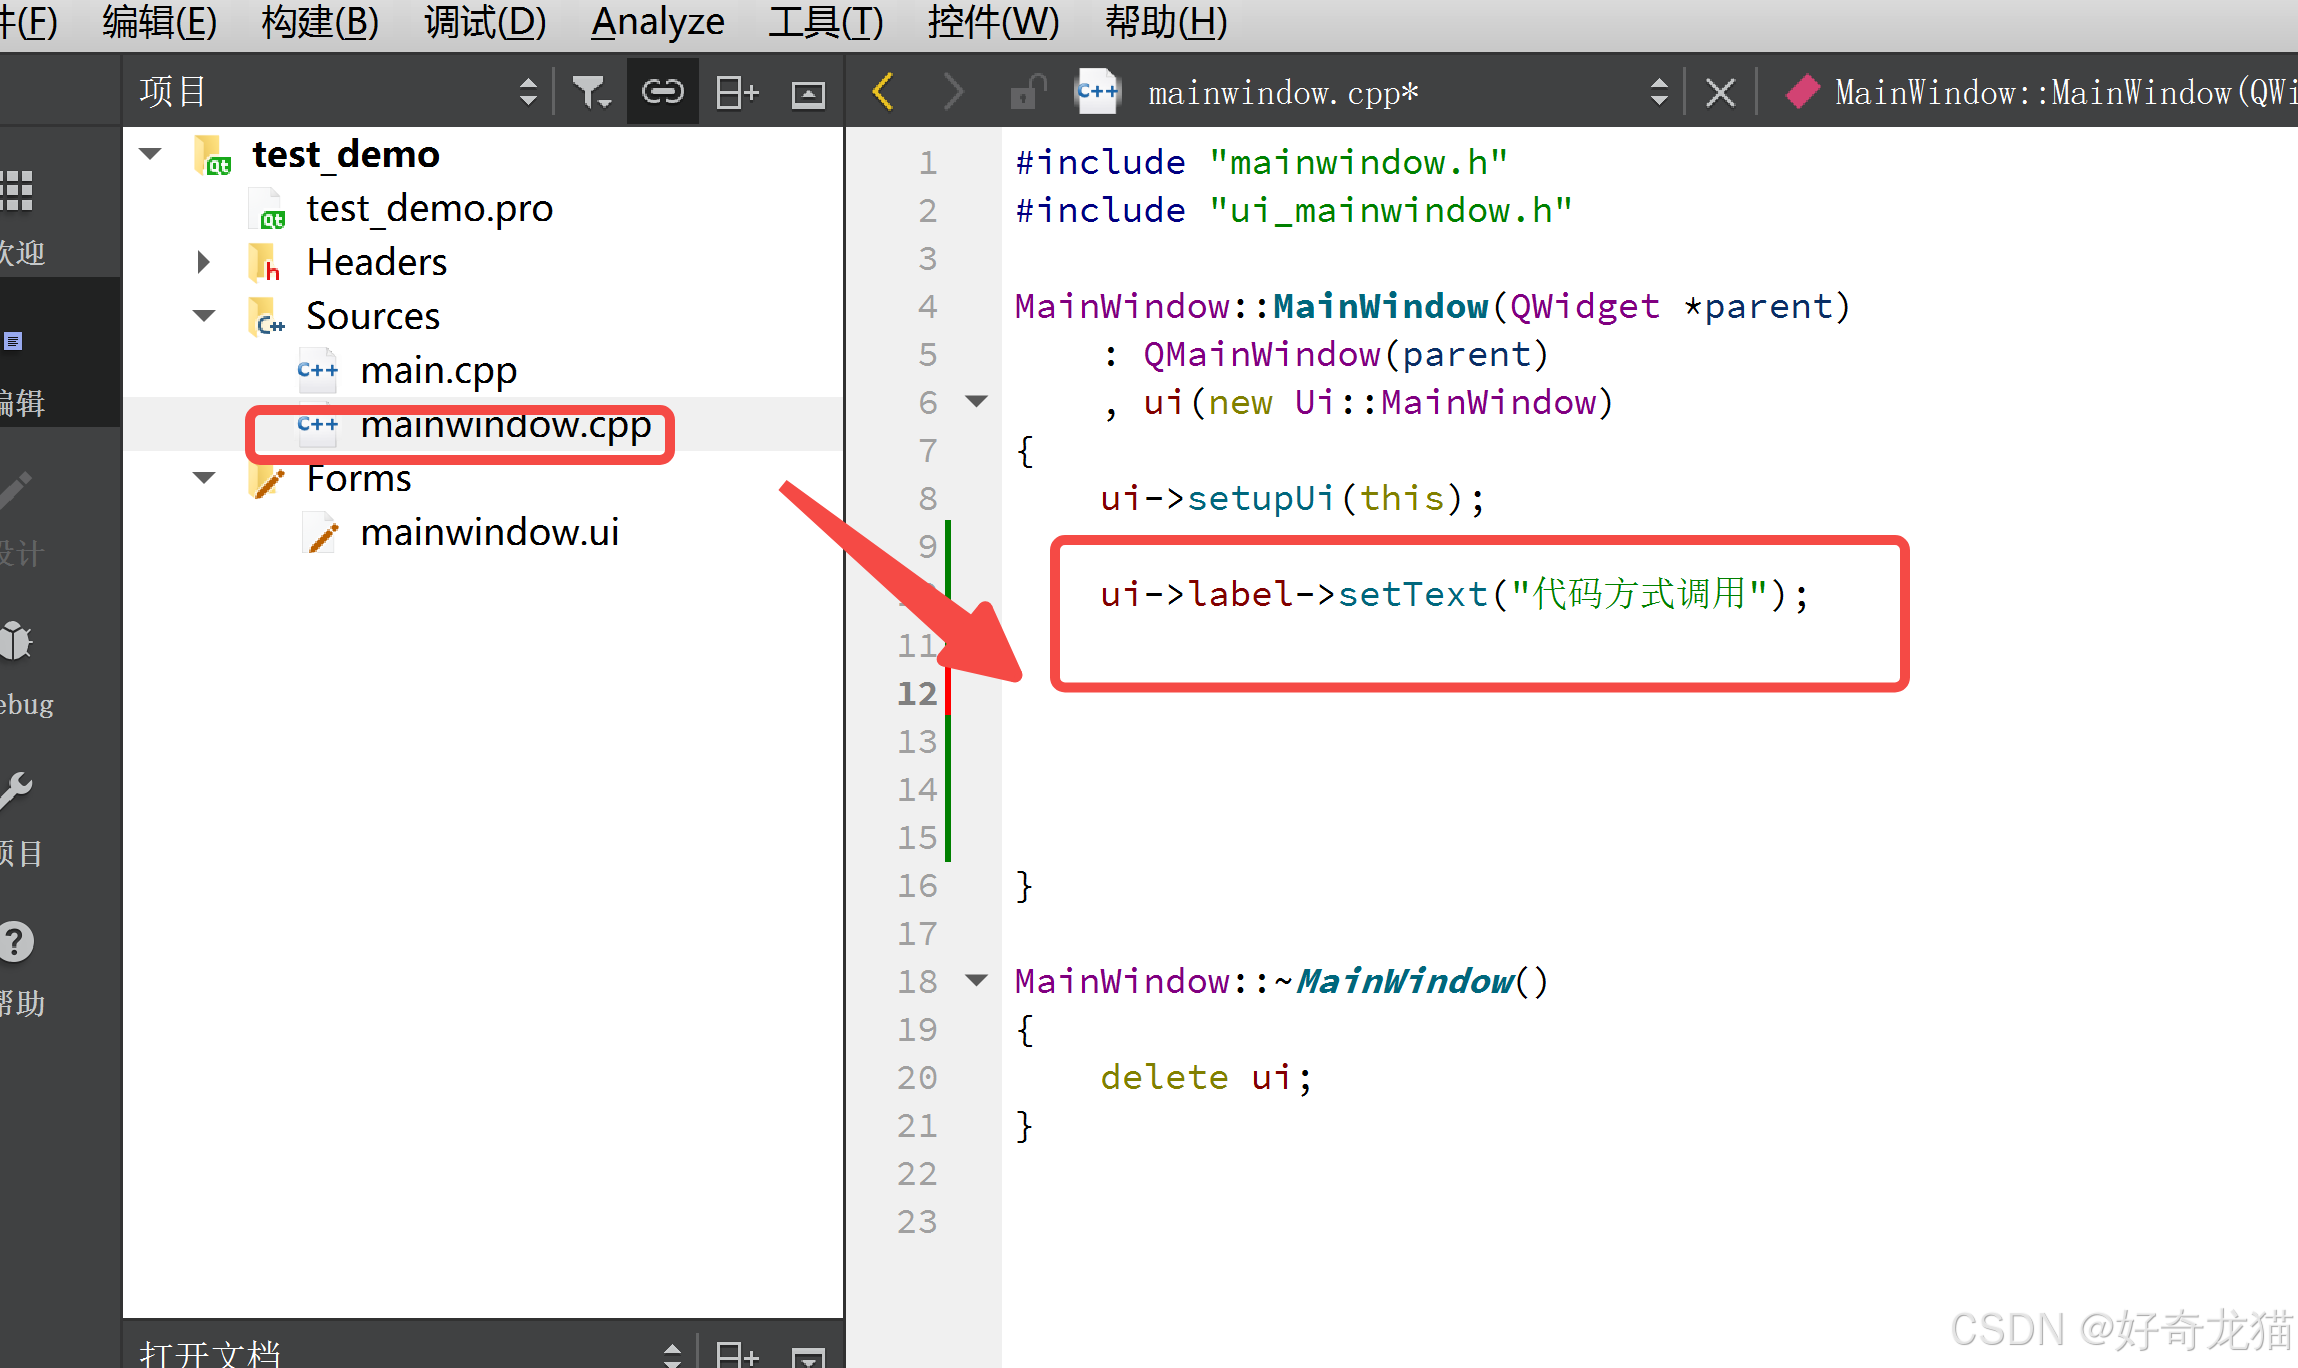This screenshot has width=2298, height=1368.
Task: Click the link/chain icon in toolbar
Action: 660,90
